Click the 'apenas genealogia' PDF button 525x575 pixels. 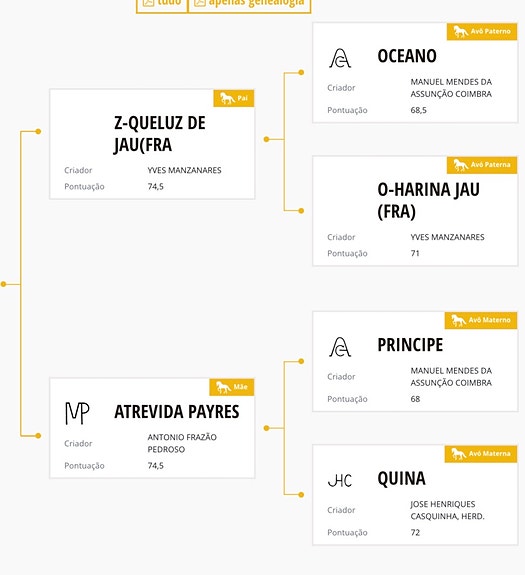250,6
